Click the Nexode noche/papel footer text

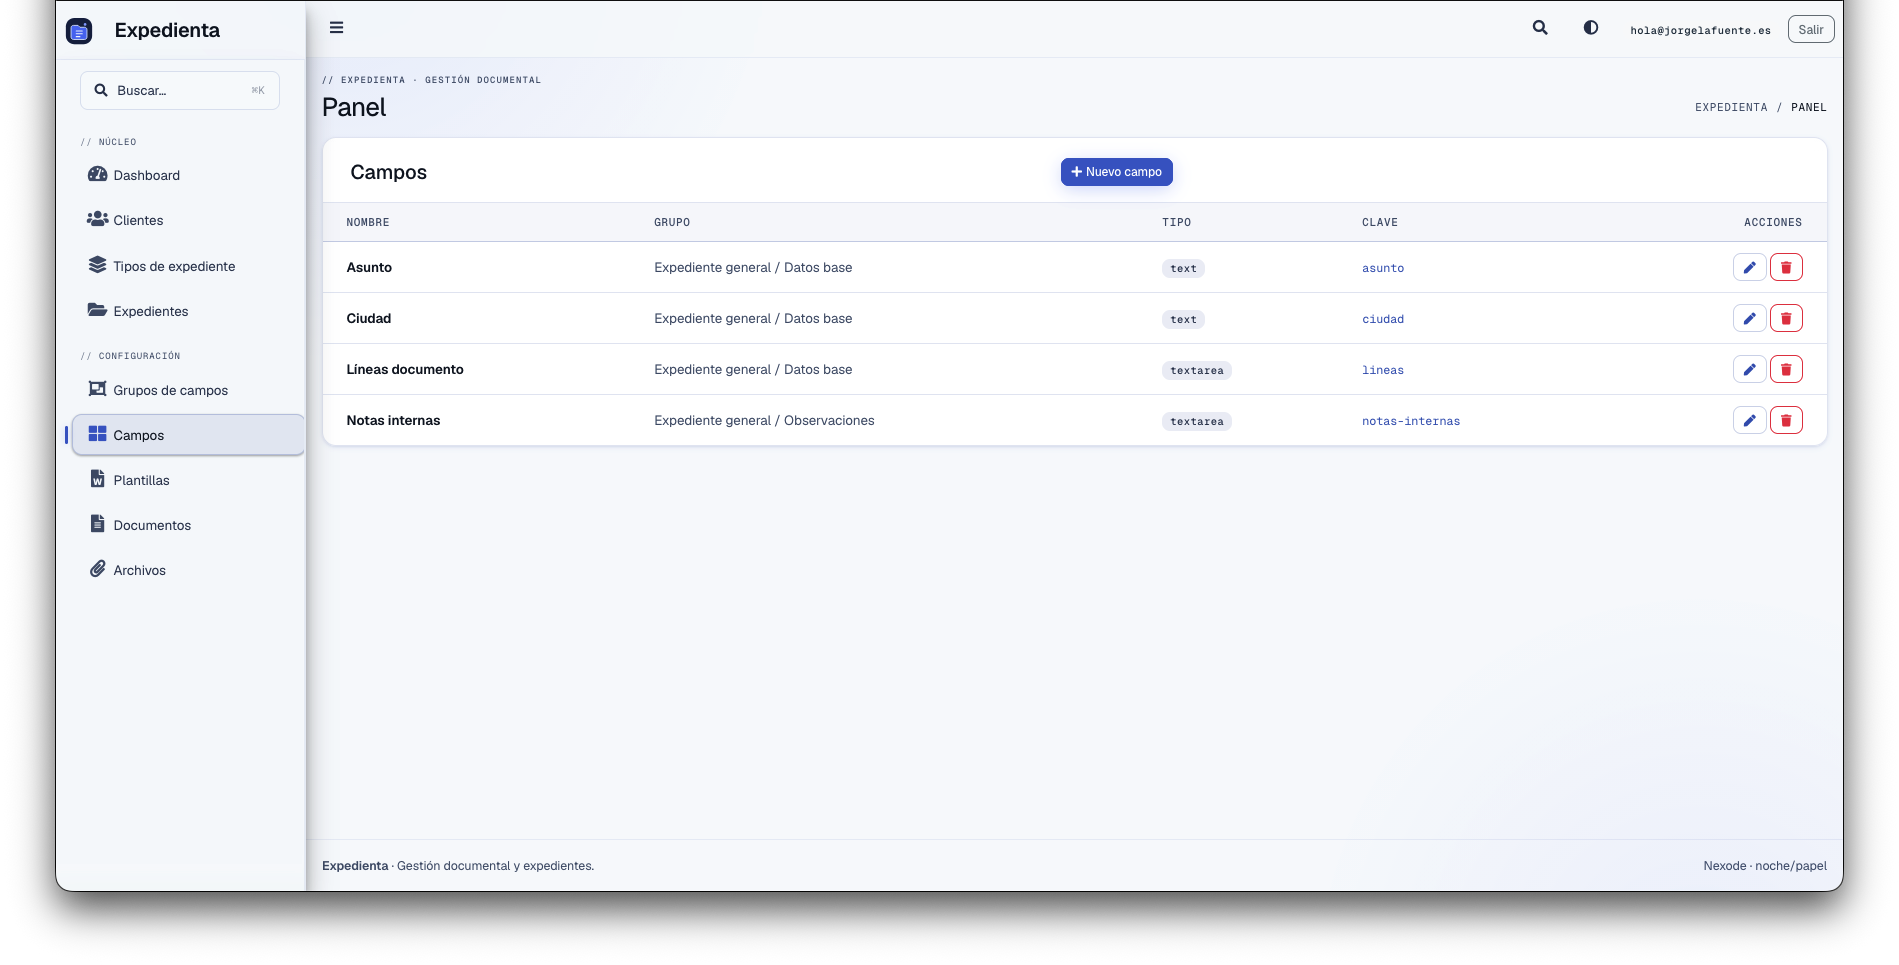[1765, 866]
